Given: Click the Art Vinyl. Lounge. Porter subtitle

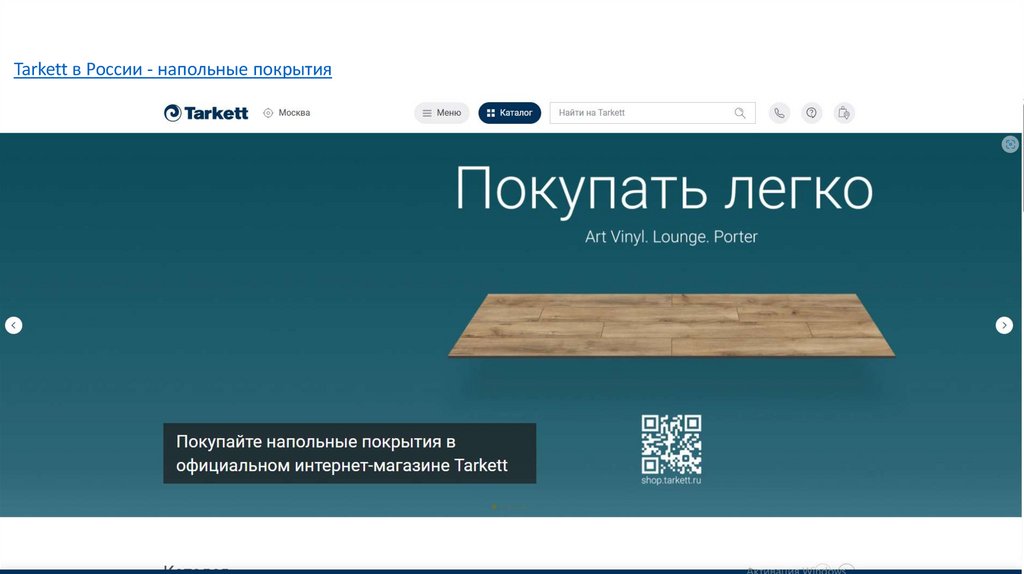Looking at the screenshot, I should 671,236.
